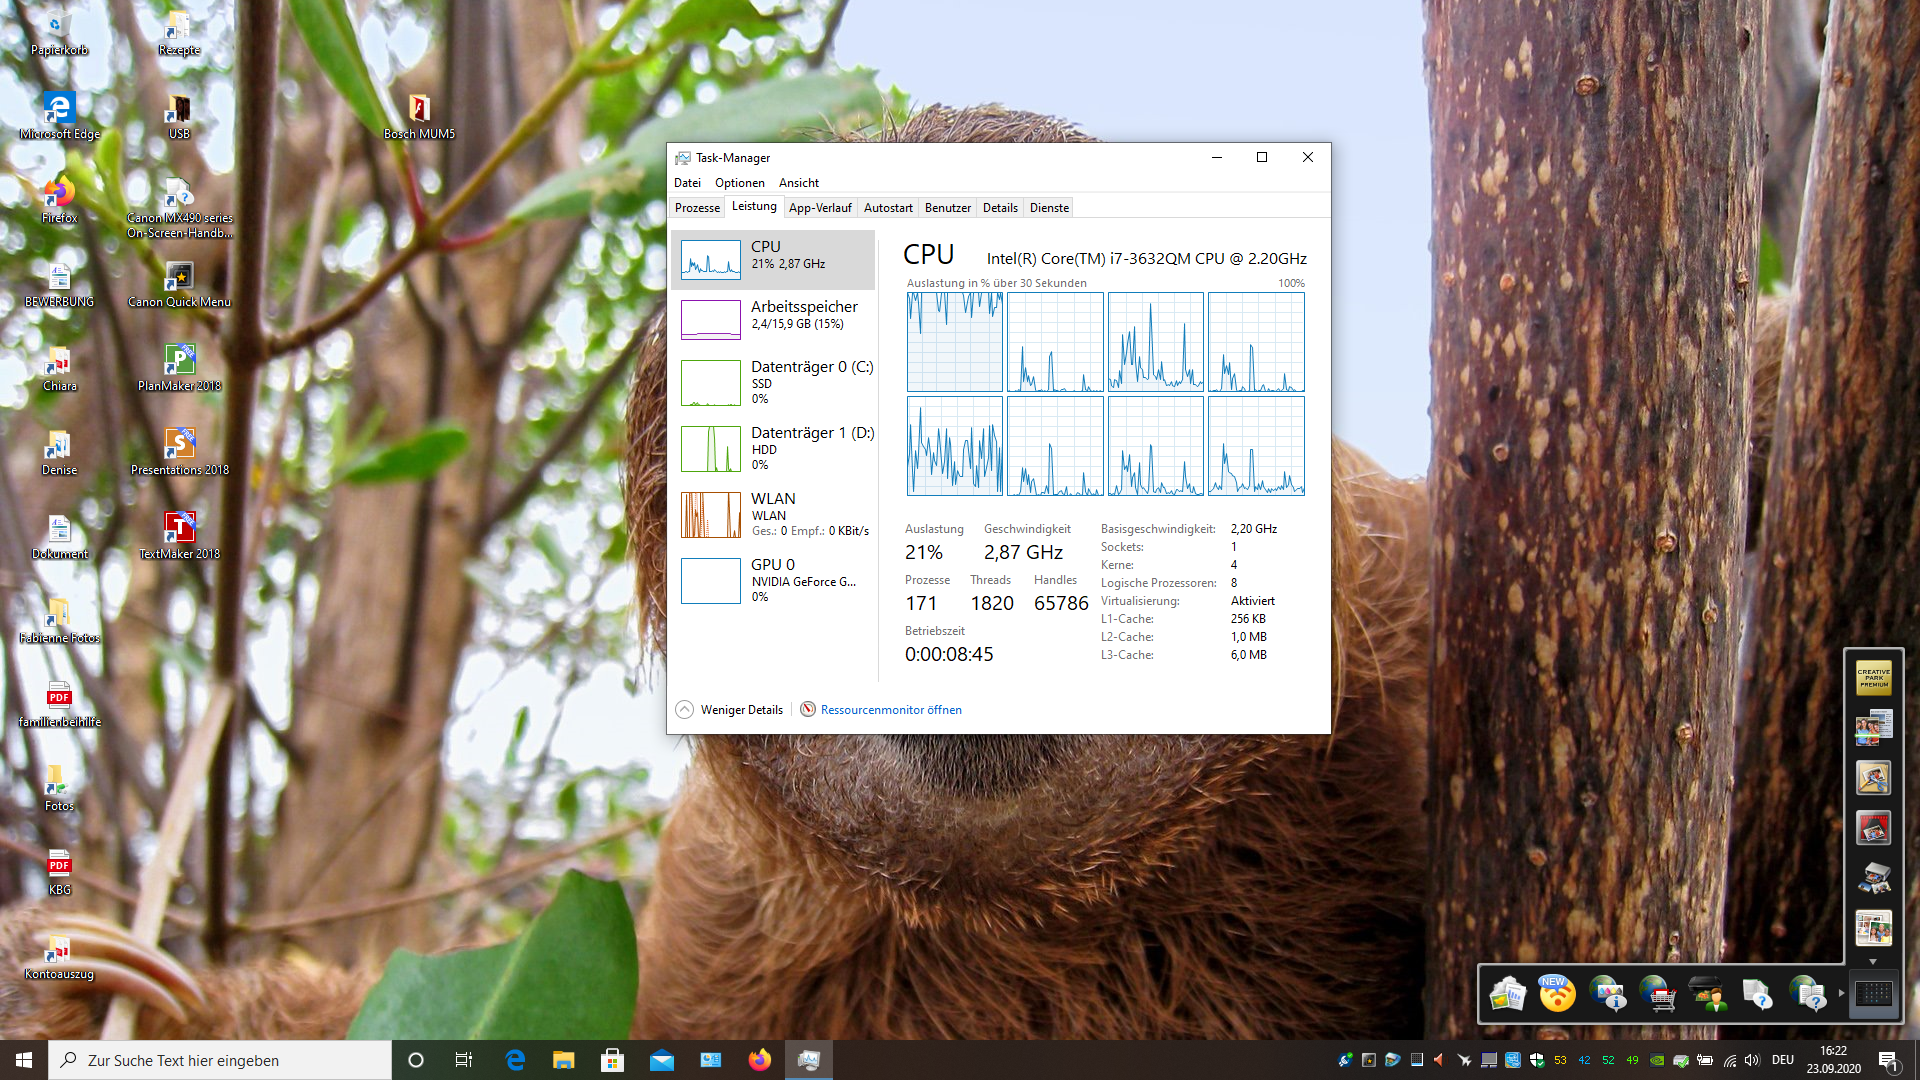The width and height of the screenshot is (1920, 1080).
Task: Open Firefox from the taskbar
Action: point(759,1060)
